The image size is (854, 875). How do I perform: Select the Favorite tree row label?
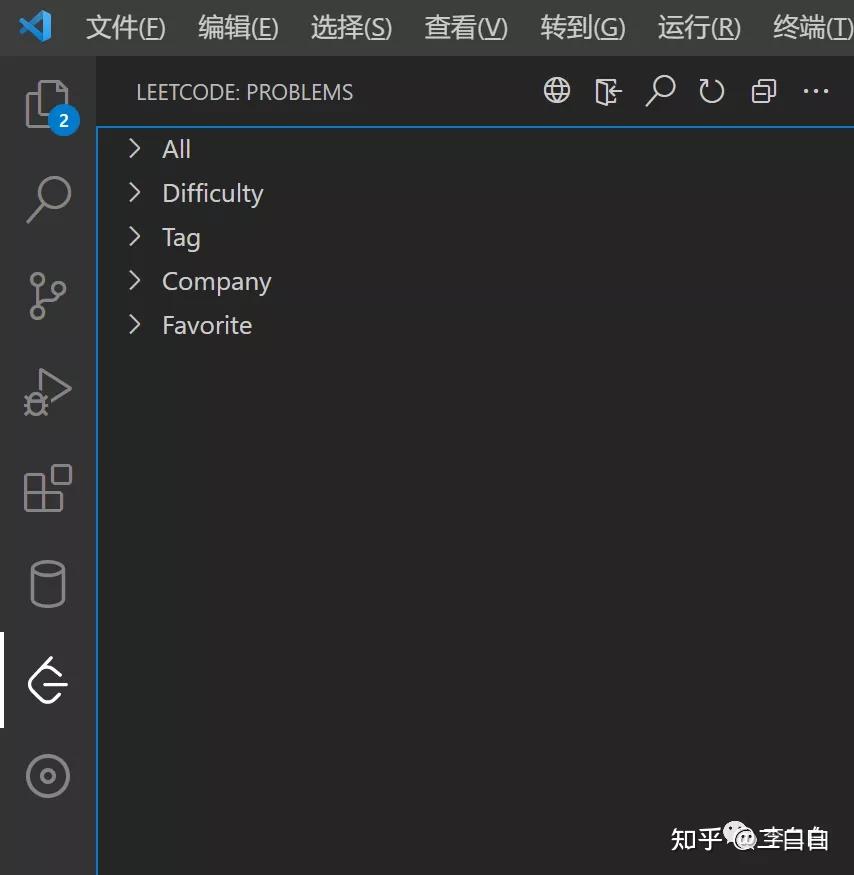coord(207,325)
